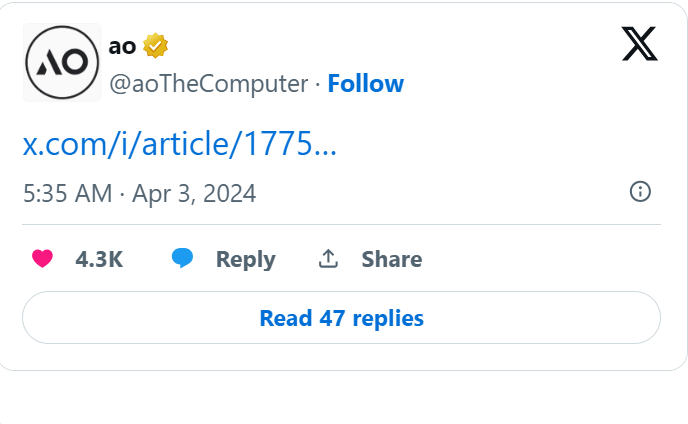Click the 4.3K likes count

point(99,259)
